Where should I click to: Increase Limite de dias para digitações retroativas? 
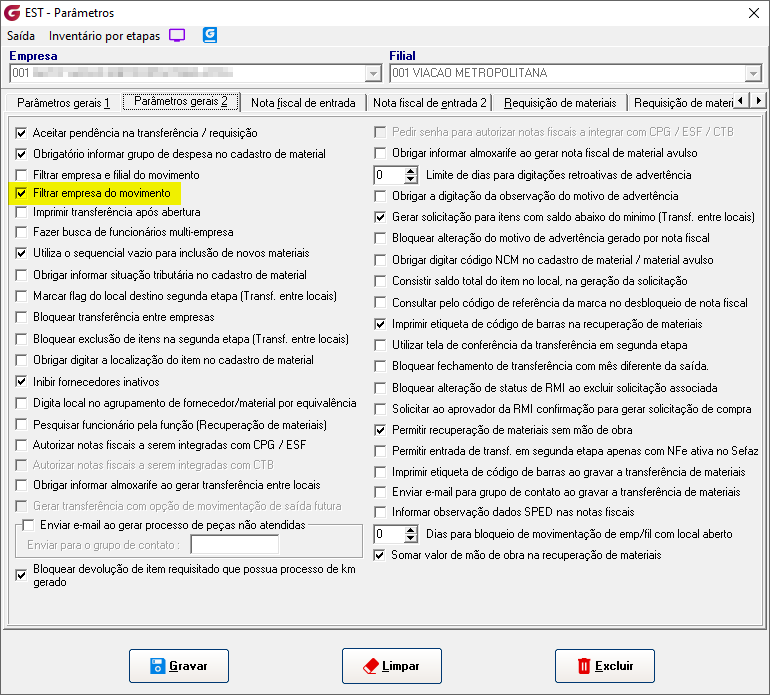point(411,170)
